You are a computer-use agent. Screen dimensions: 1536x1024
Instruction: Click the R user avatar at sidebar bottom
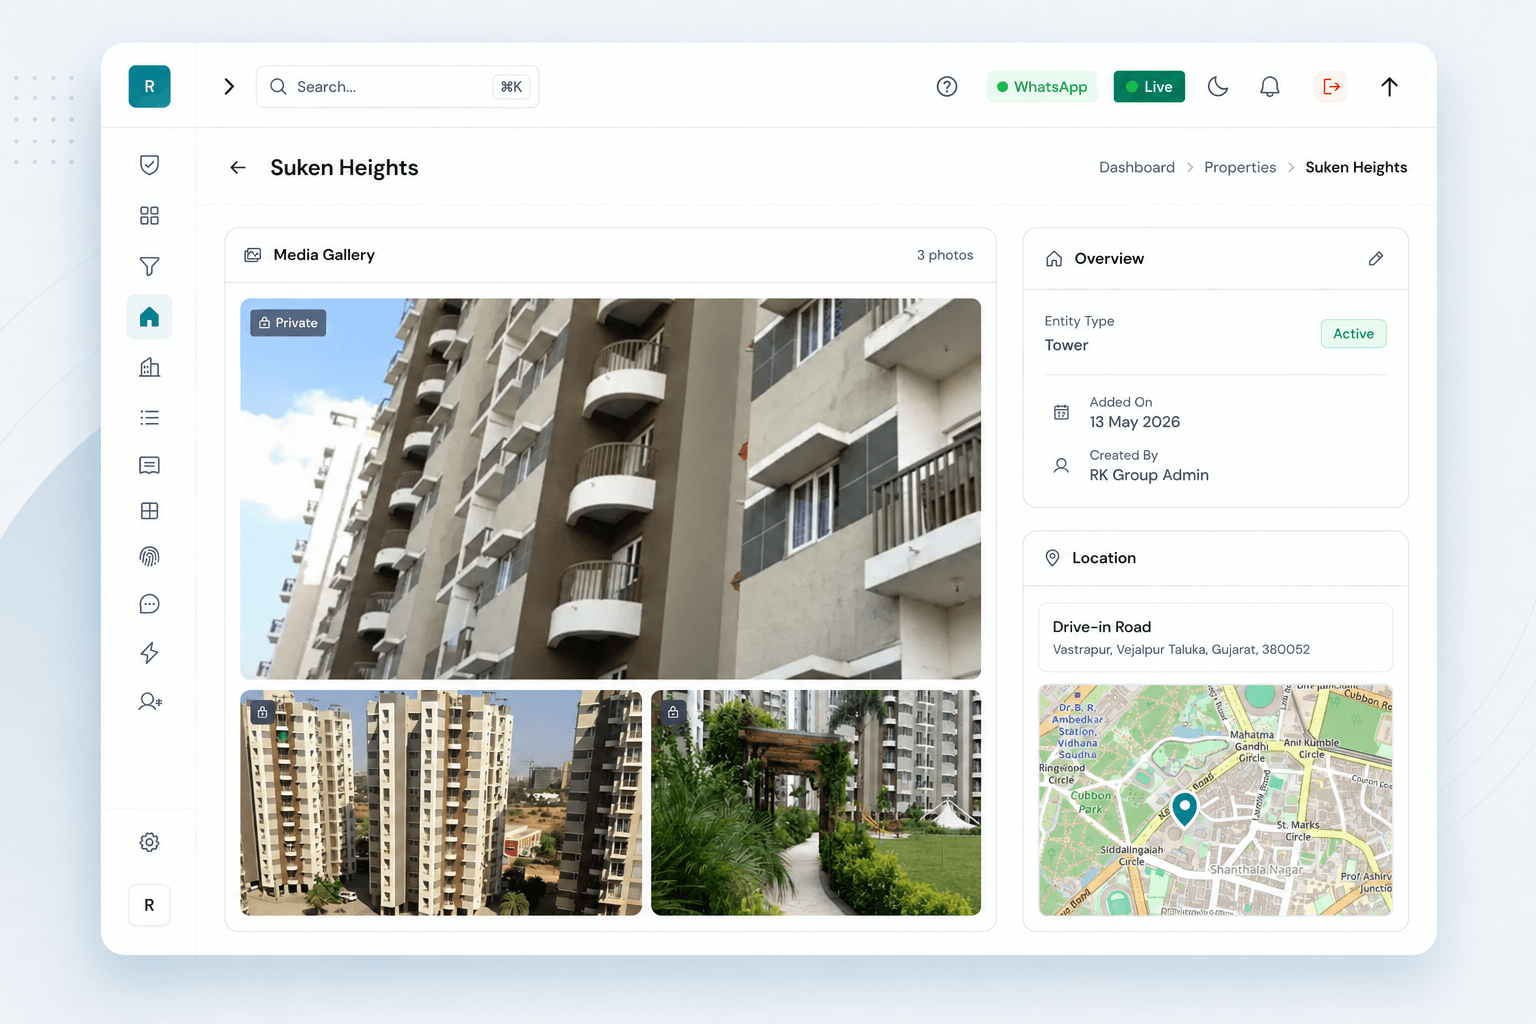[149, 905]
